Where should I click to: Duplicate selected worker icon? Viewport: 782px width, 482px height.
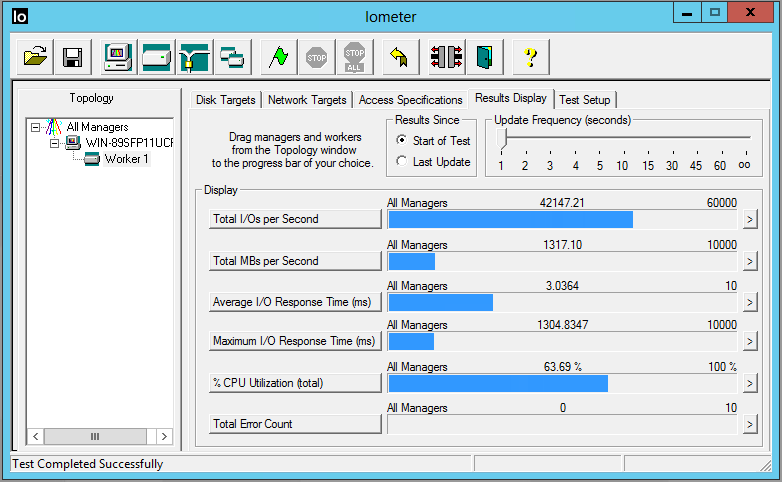(232, 57)
